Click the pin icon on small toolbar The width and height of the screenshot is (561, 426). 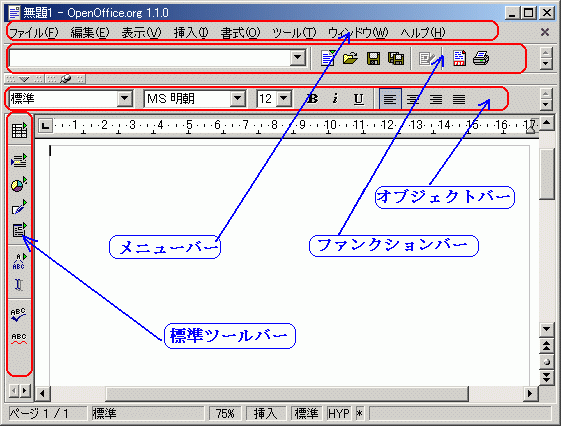pos(65,79)
